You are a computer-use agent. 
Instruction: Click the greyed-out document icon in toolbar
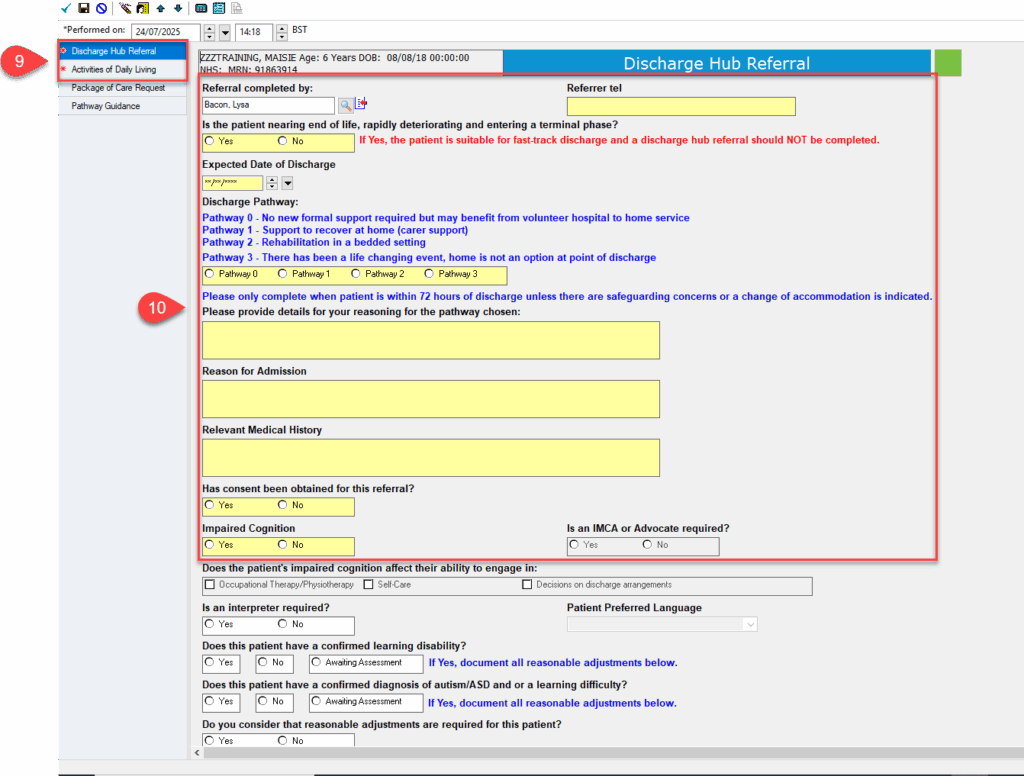point(236,8)
